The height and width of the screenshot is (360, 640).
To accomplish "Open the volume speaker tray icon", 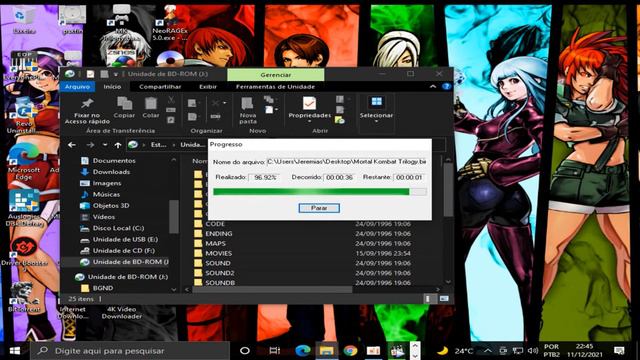I will pyautogui.click(x=532, y=351).
